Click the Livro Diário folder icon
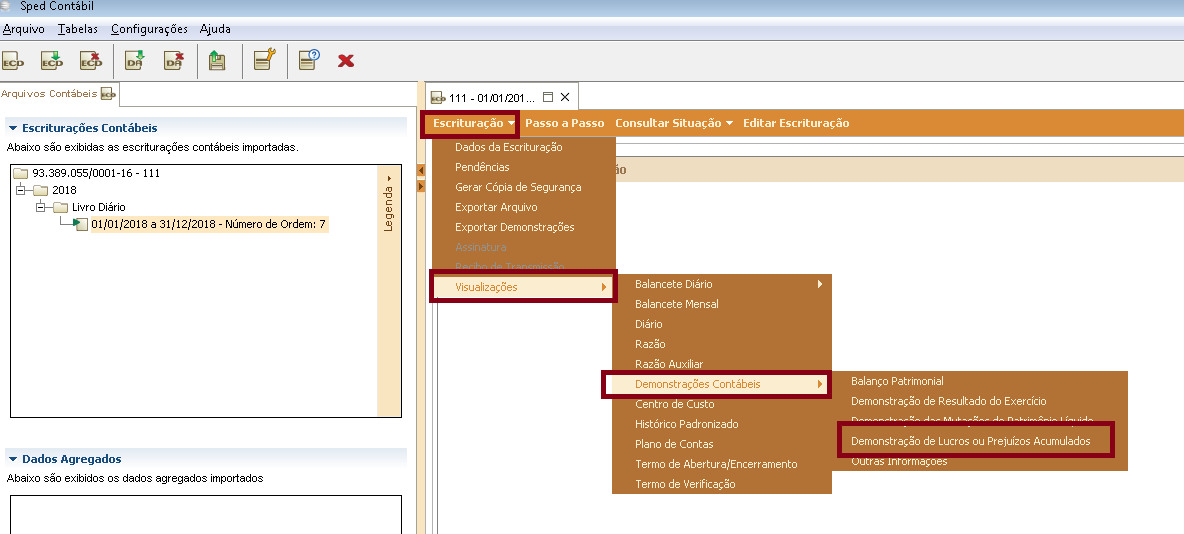1184x534 pixels. pyautogui.click(x=60, y=207)
